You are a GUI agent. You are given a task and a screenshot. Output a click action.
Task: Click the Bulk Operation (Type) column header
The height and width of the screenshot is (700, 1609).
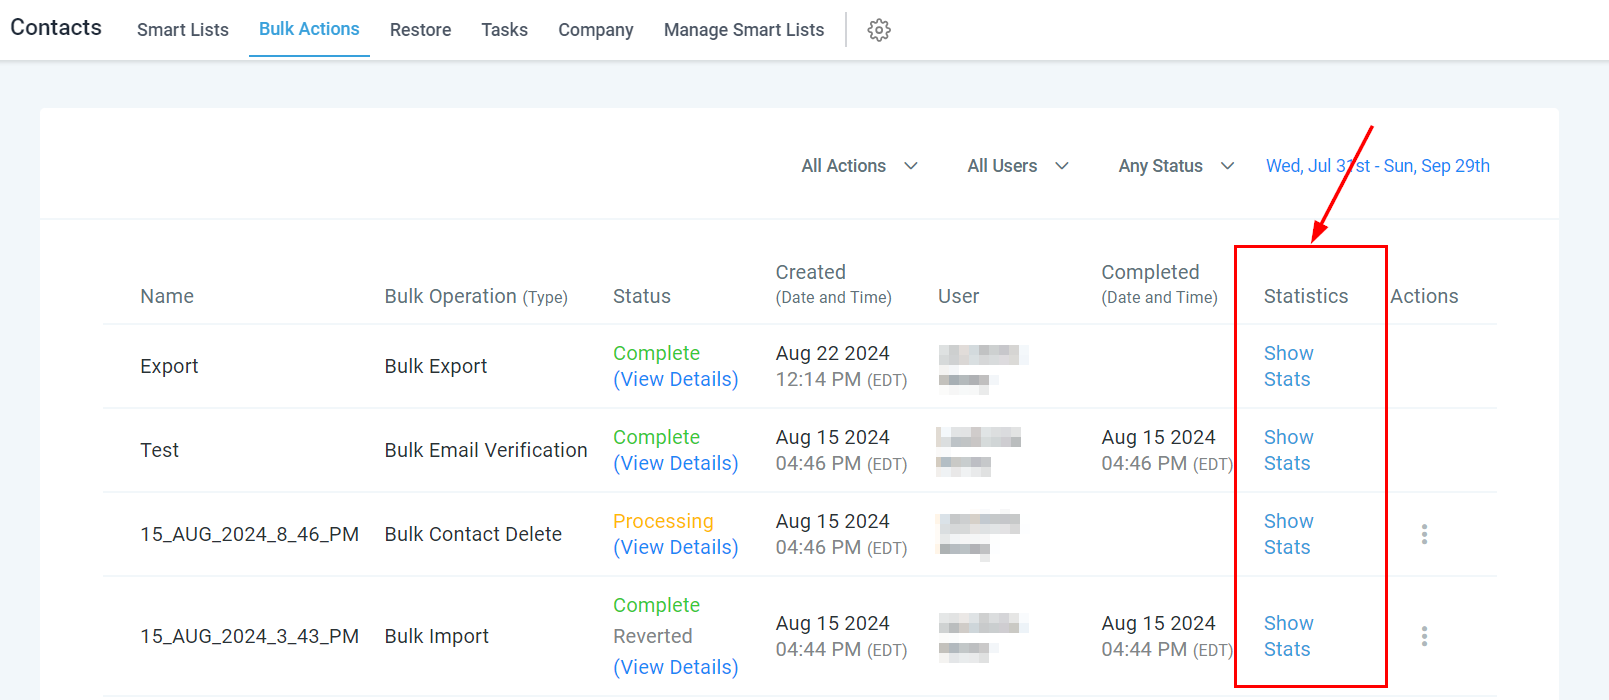coord(476,296)
